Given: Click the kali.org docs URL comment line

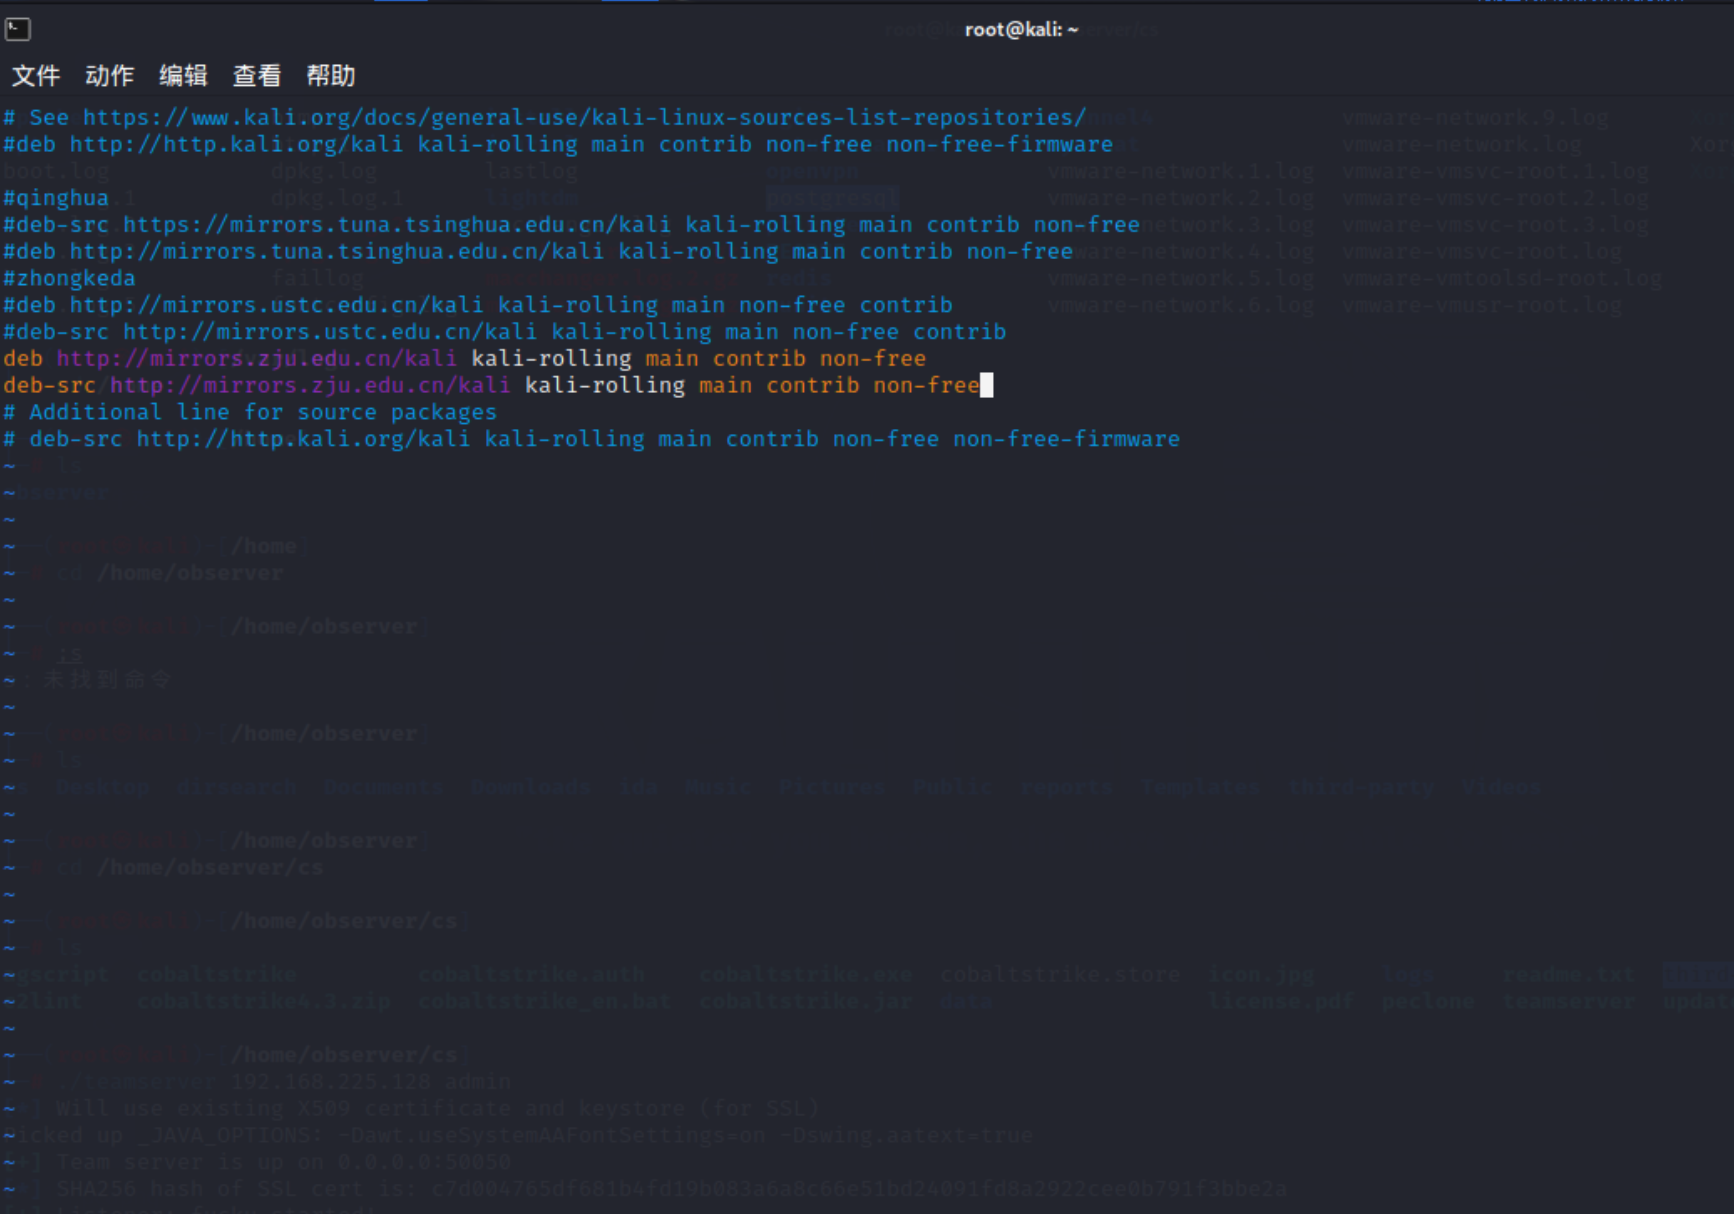Looking at the screenshot, I should (x=544, y=117).
